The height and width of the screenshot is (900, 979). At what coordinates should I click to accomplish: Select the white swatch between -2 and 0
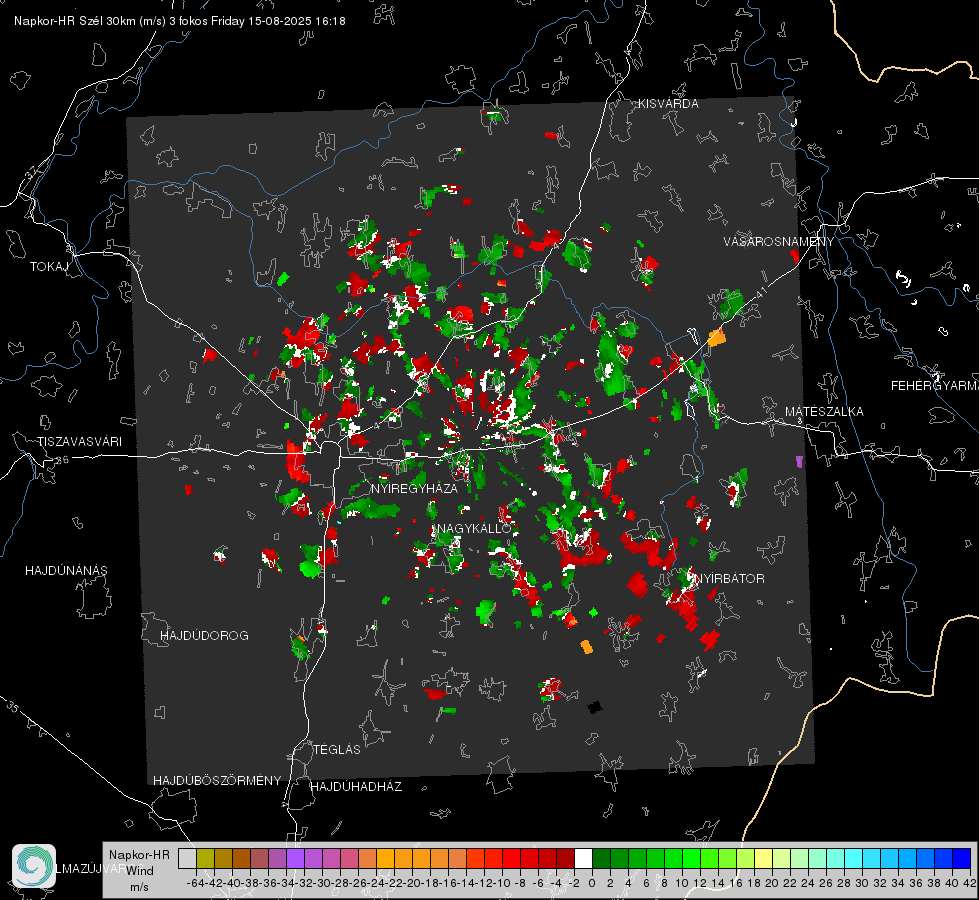coord(583,858)
